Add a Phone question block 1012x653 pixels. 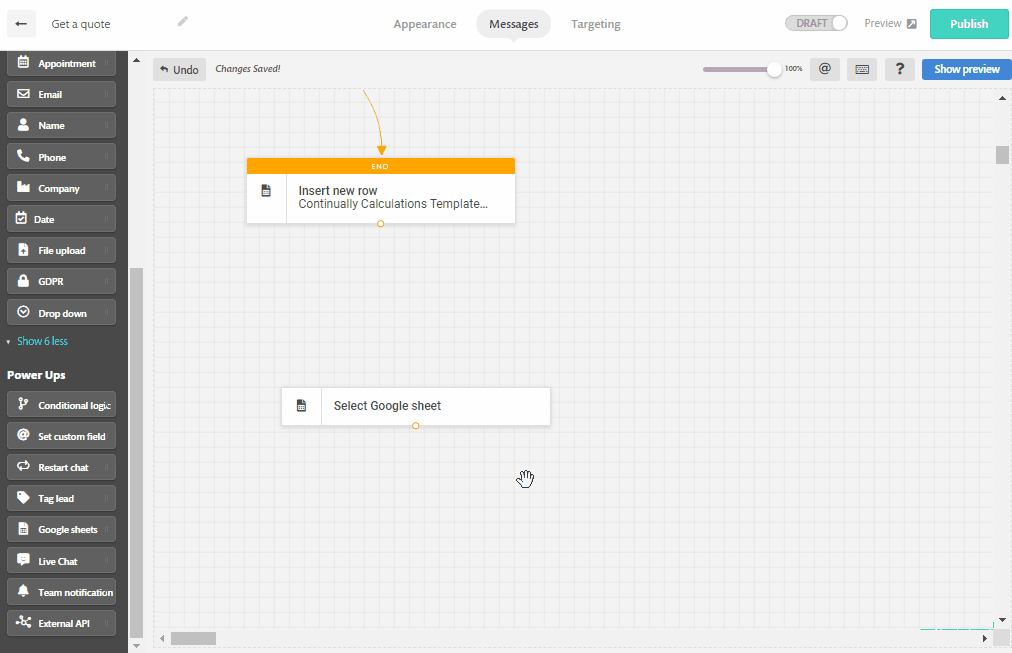point(61,157)
